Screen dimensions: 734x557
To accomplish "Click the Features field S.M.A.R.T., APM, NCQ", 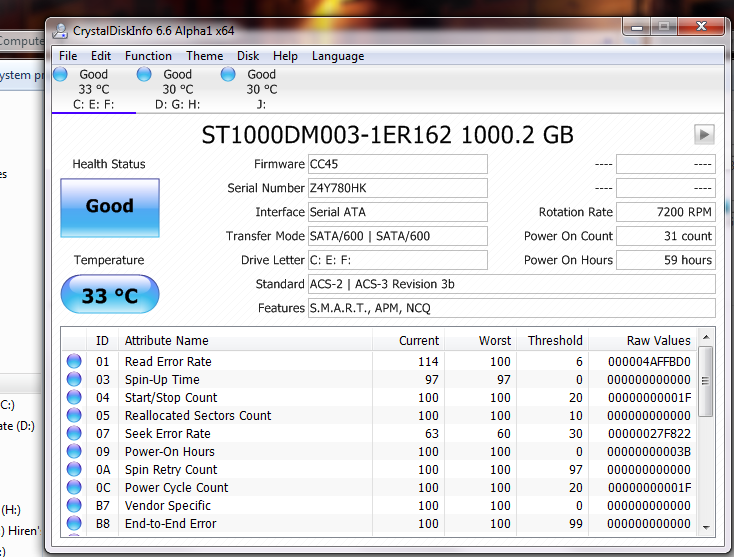I will (512, 308).
